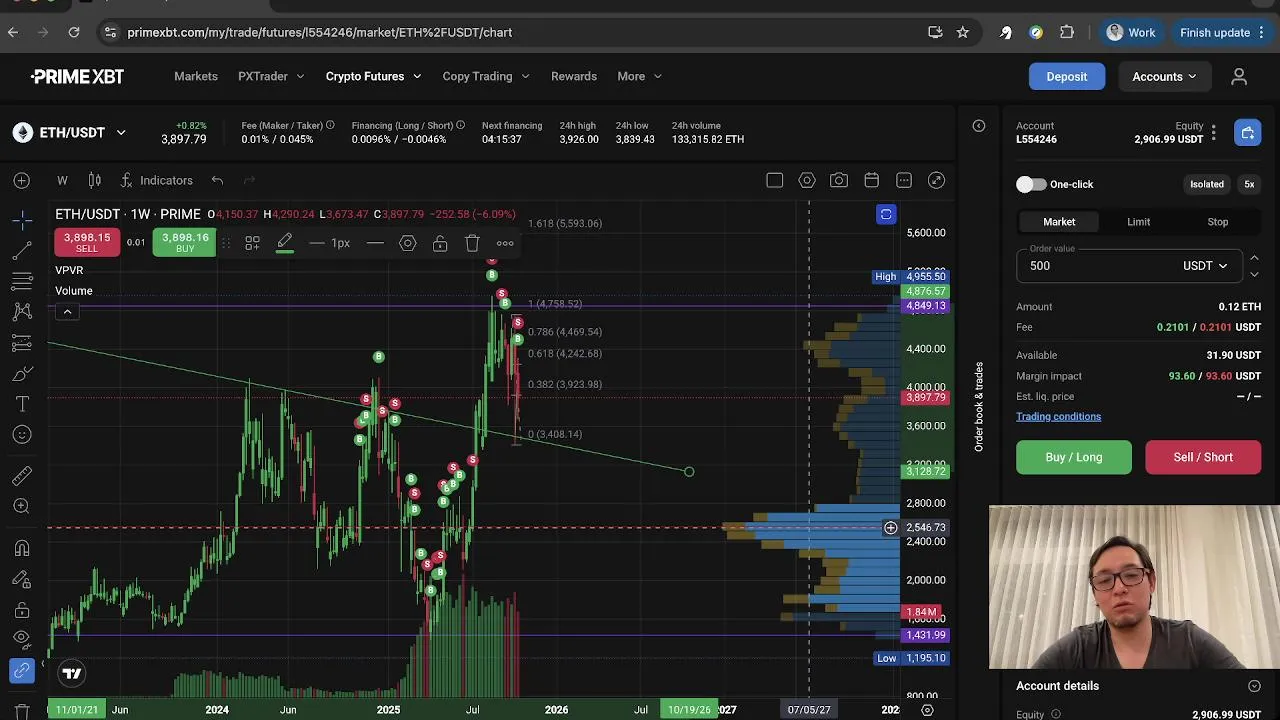
Task: Undo the last chart action
Action: tap(217, 181)
